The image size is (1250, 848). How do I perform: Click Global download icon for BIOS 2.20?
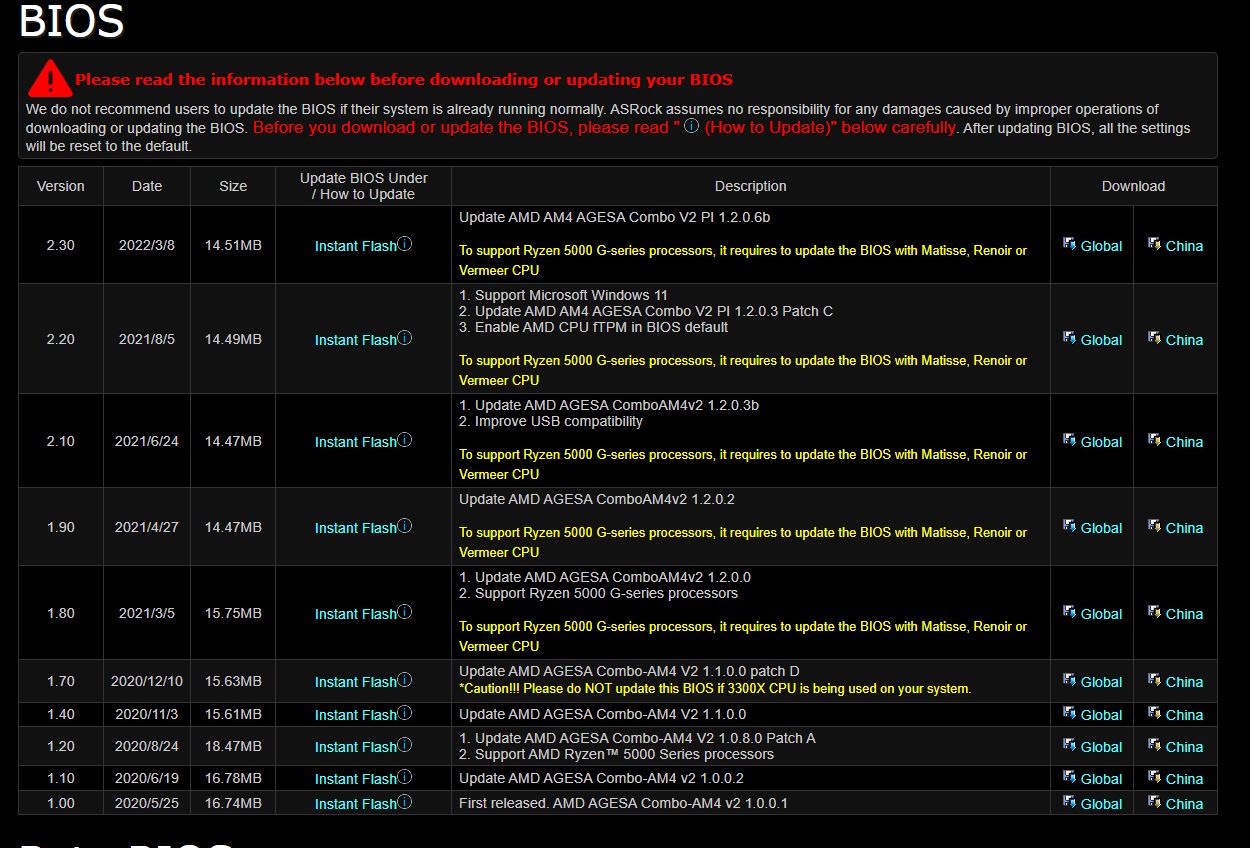click(1069, 338)
